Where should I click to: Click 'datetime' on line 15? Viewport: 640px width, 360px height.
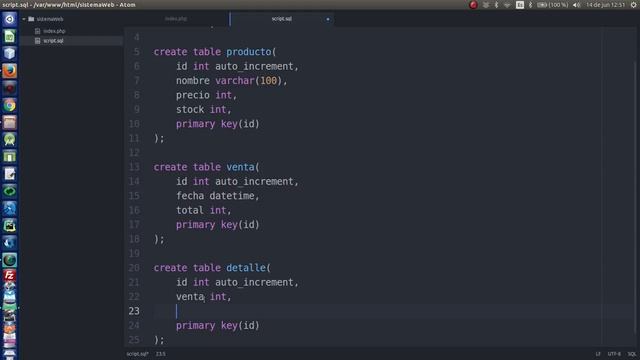tap(232, 196)
